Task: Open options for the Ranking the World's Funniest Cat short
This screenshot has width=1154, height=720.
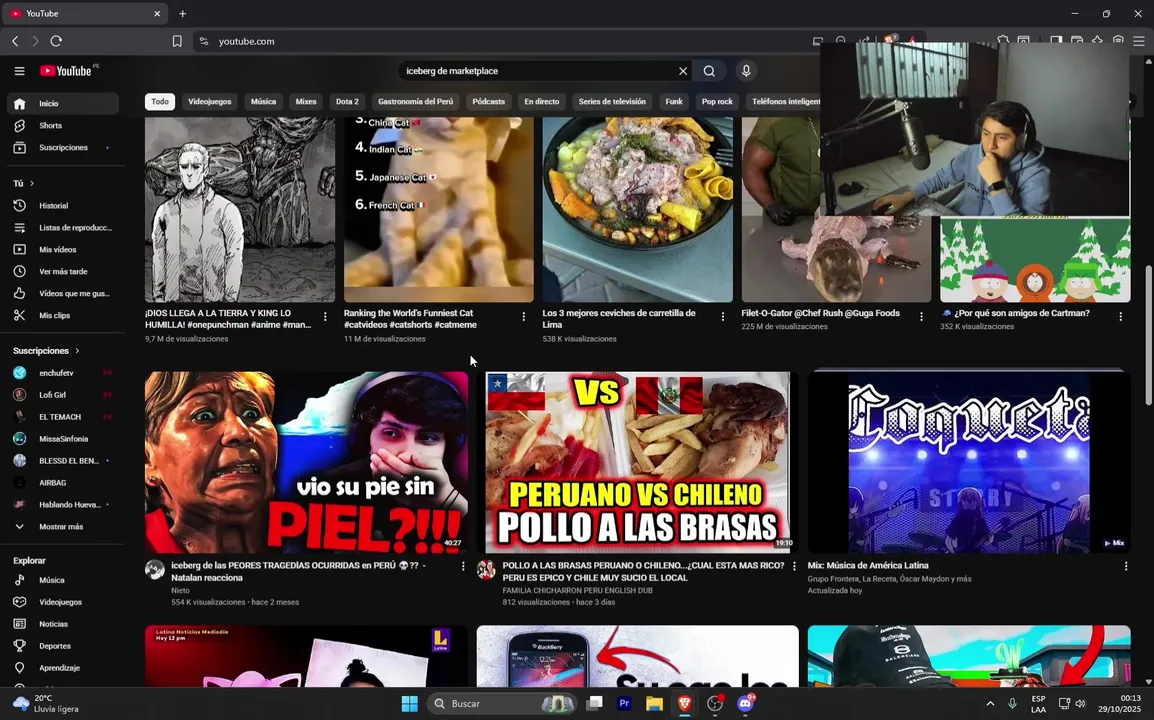Action: [524, 317]
